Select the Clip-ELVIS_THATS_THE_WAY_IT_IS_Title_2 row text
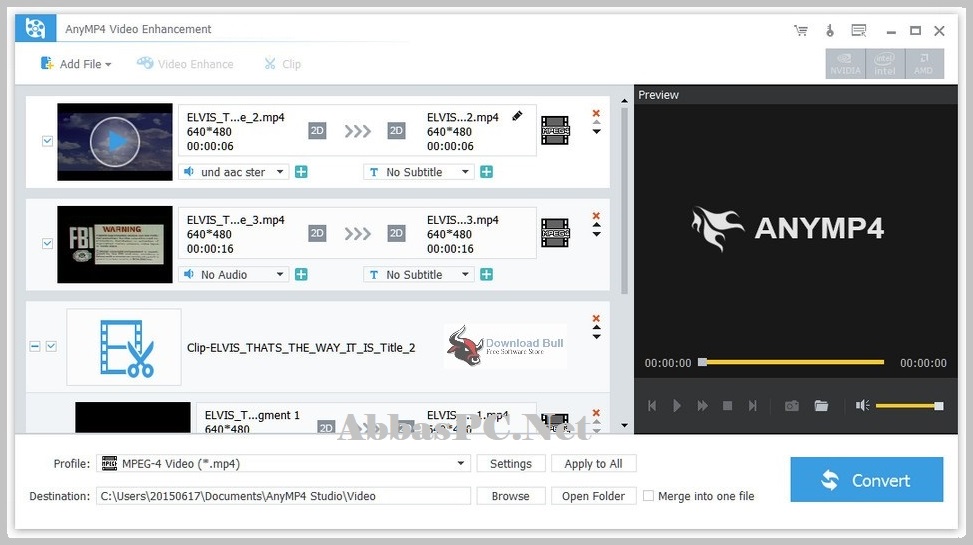This screenshot has width=973, height=545. point(301,348)
